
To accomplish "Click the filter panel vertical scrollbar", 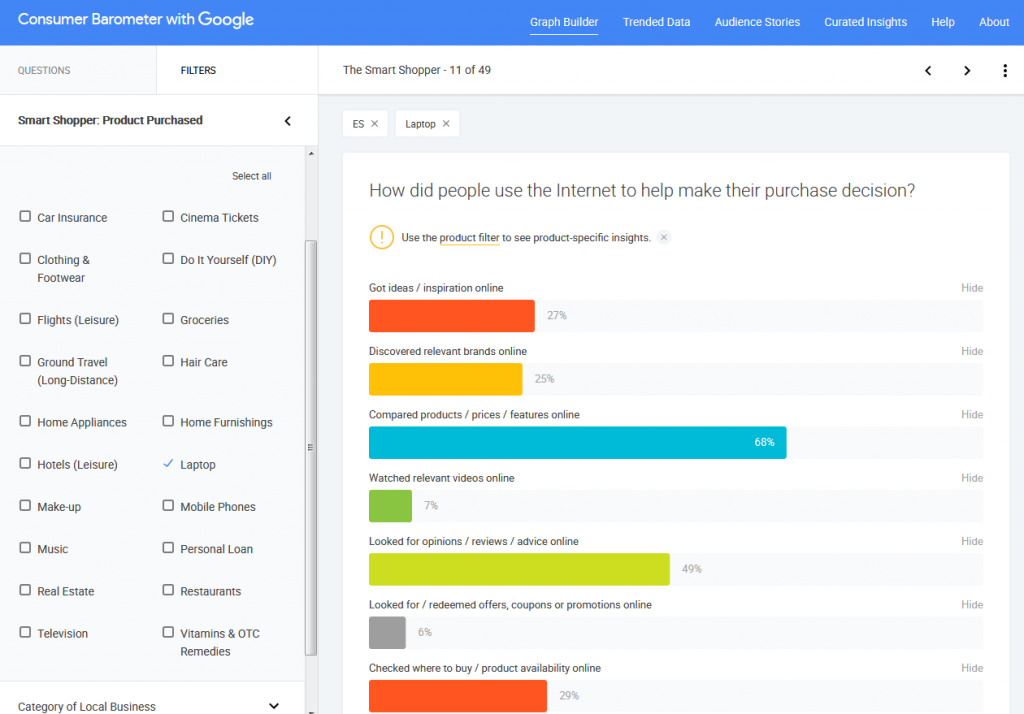I will pos(311,447).
